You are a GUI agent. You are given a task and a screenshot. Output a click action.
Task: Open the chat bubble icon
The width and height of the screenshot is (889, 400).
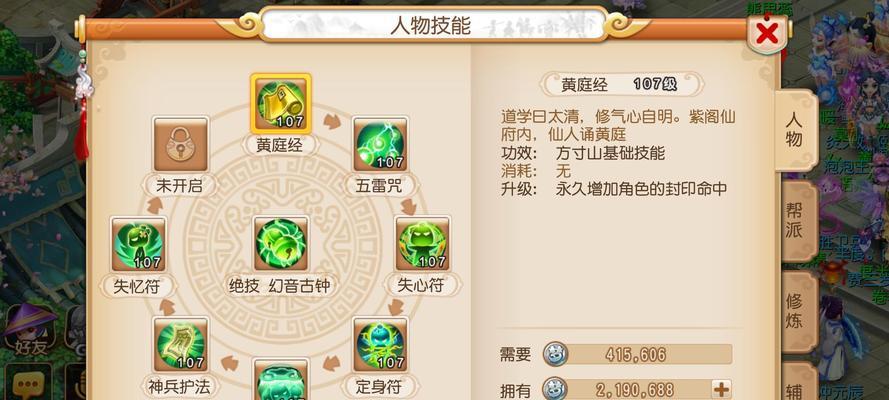pyautogui.click(x=27, y=383)
